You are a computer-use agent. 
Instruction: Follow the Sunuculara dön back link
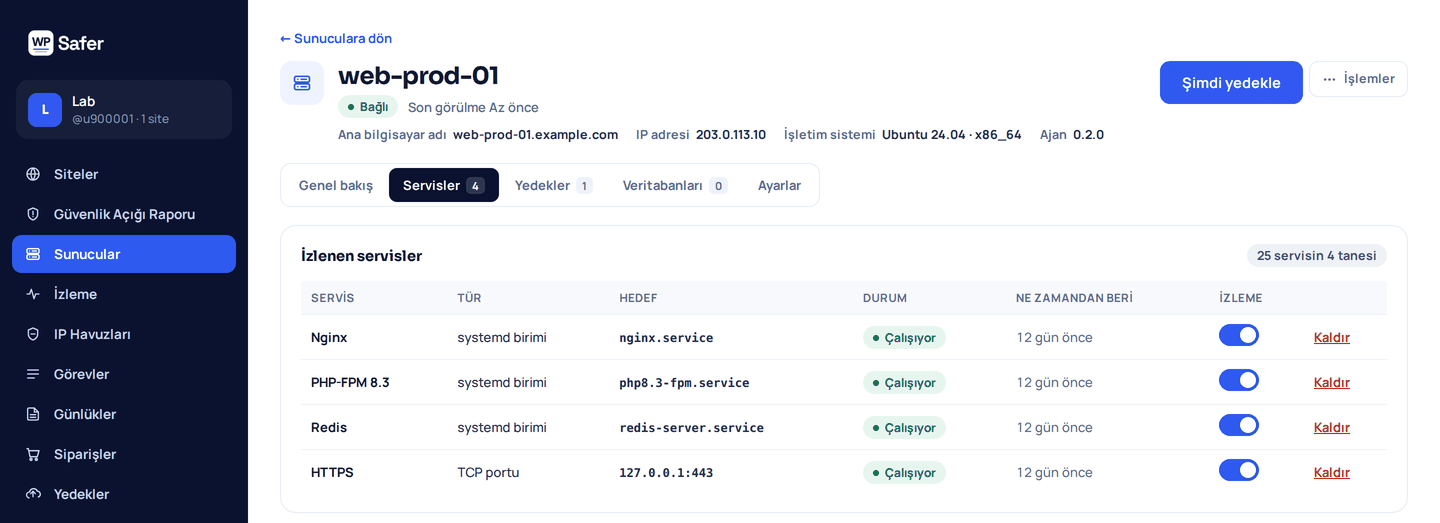[336, 38]
